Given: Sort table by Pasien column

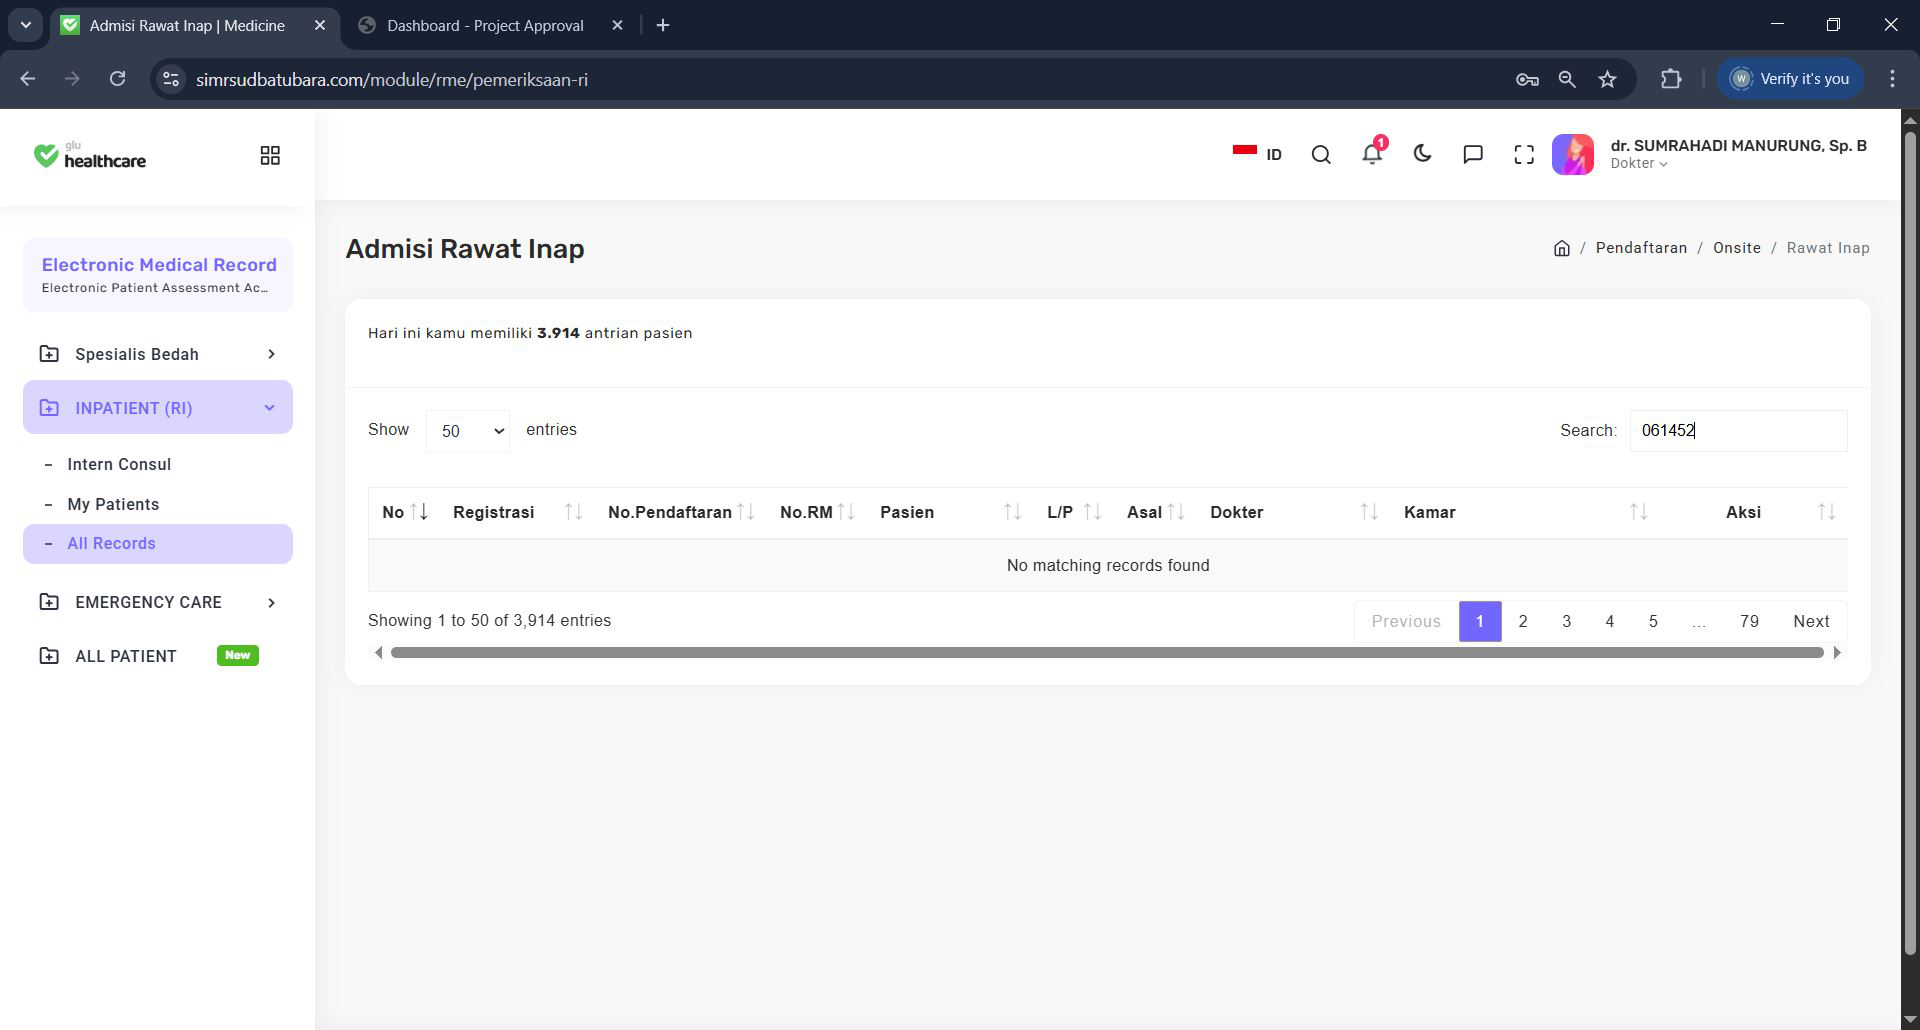Looking at the screenshot, I should click(950, 512).
